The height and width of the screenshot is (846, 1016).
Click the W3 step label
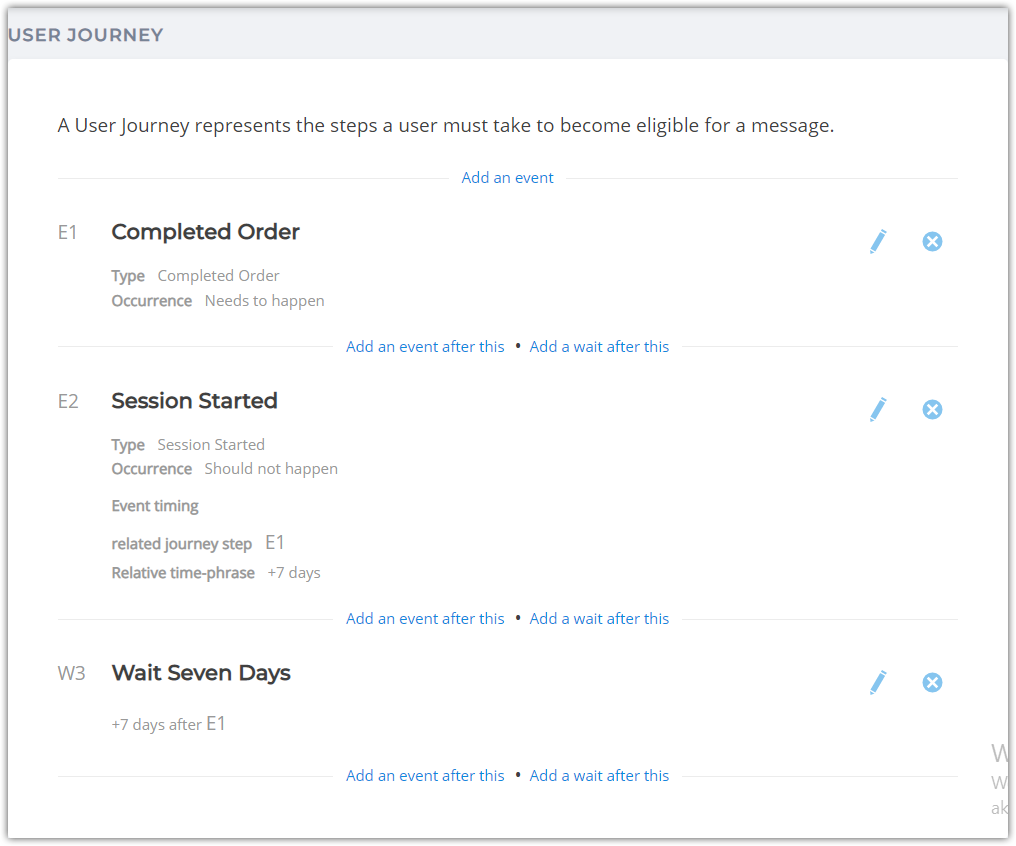[71, 674]
